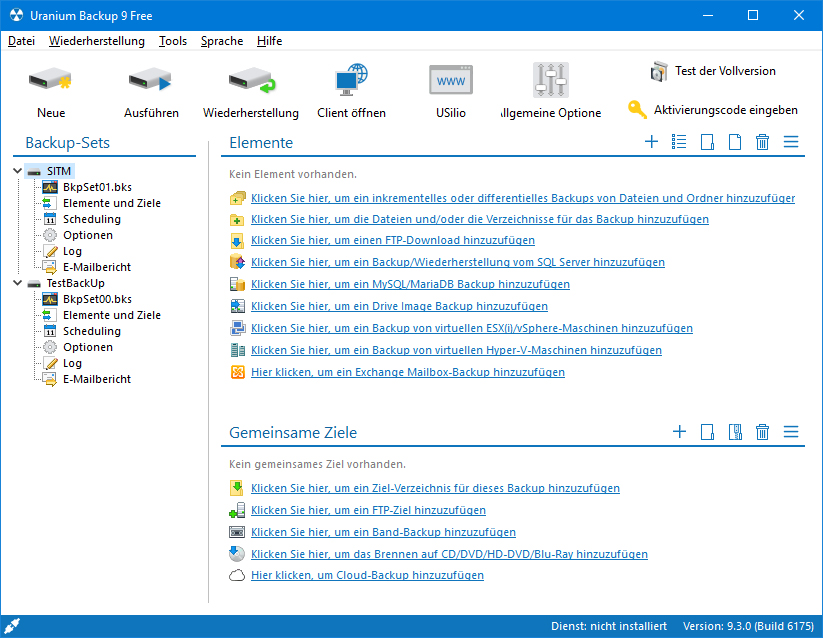Open the Tools menu

pyautogui.click(x=173, y=41)
